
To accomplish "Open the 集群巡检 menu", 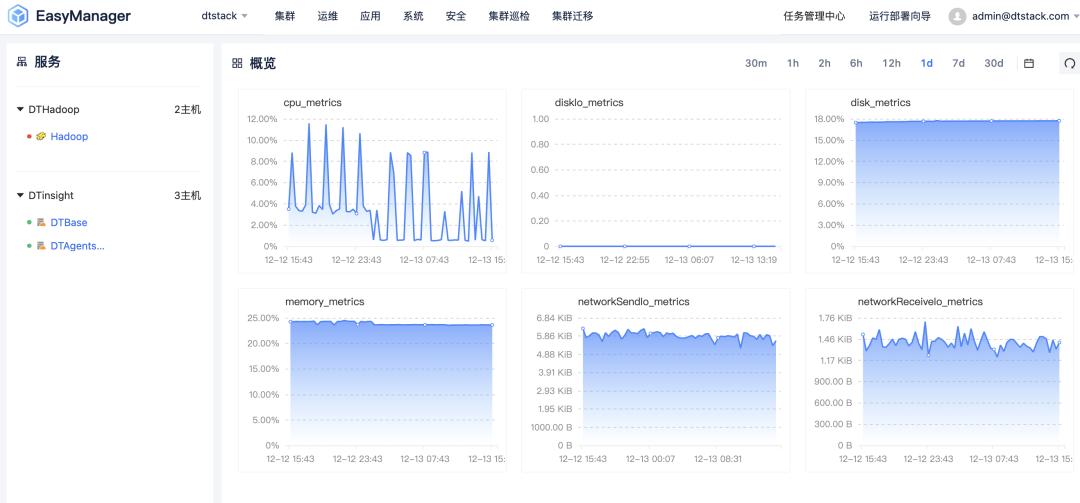I will (510, 17).
